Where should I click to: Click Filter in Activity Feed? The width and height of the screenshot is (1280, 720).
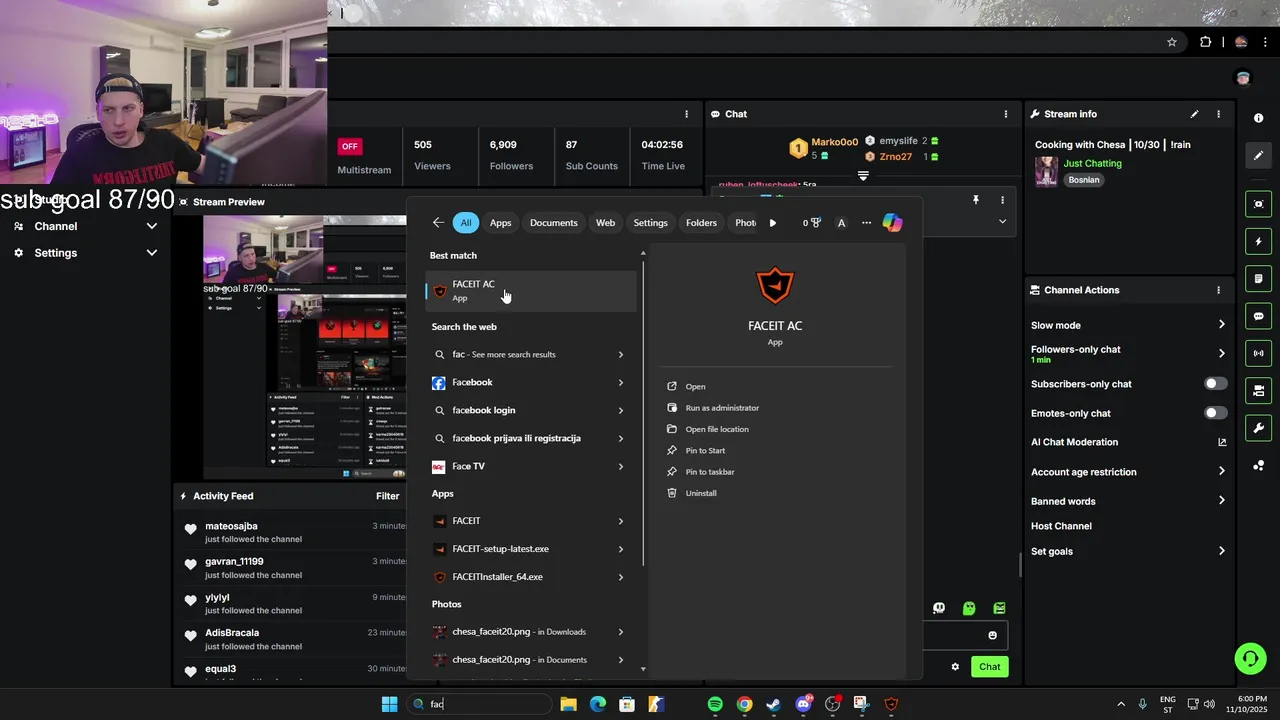tap(387, 496)
